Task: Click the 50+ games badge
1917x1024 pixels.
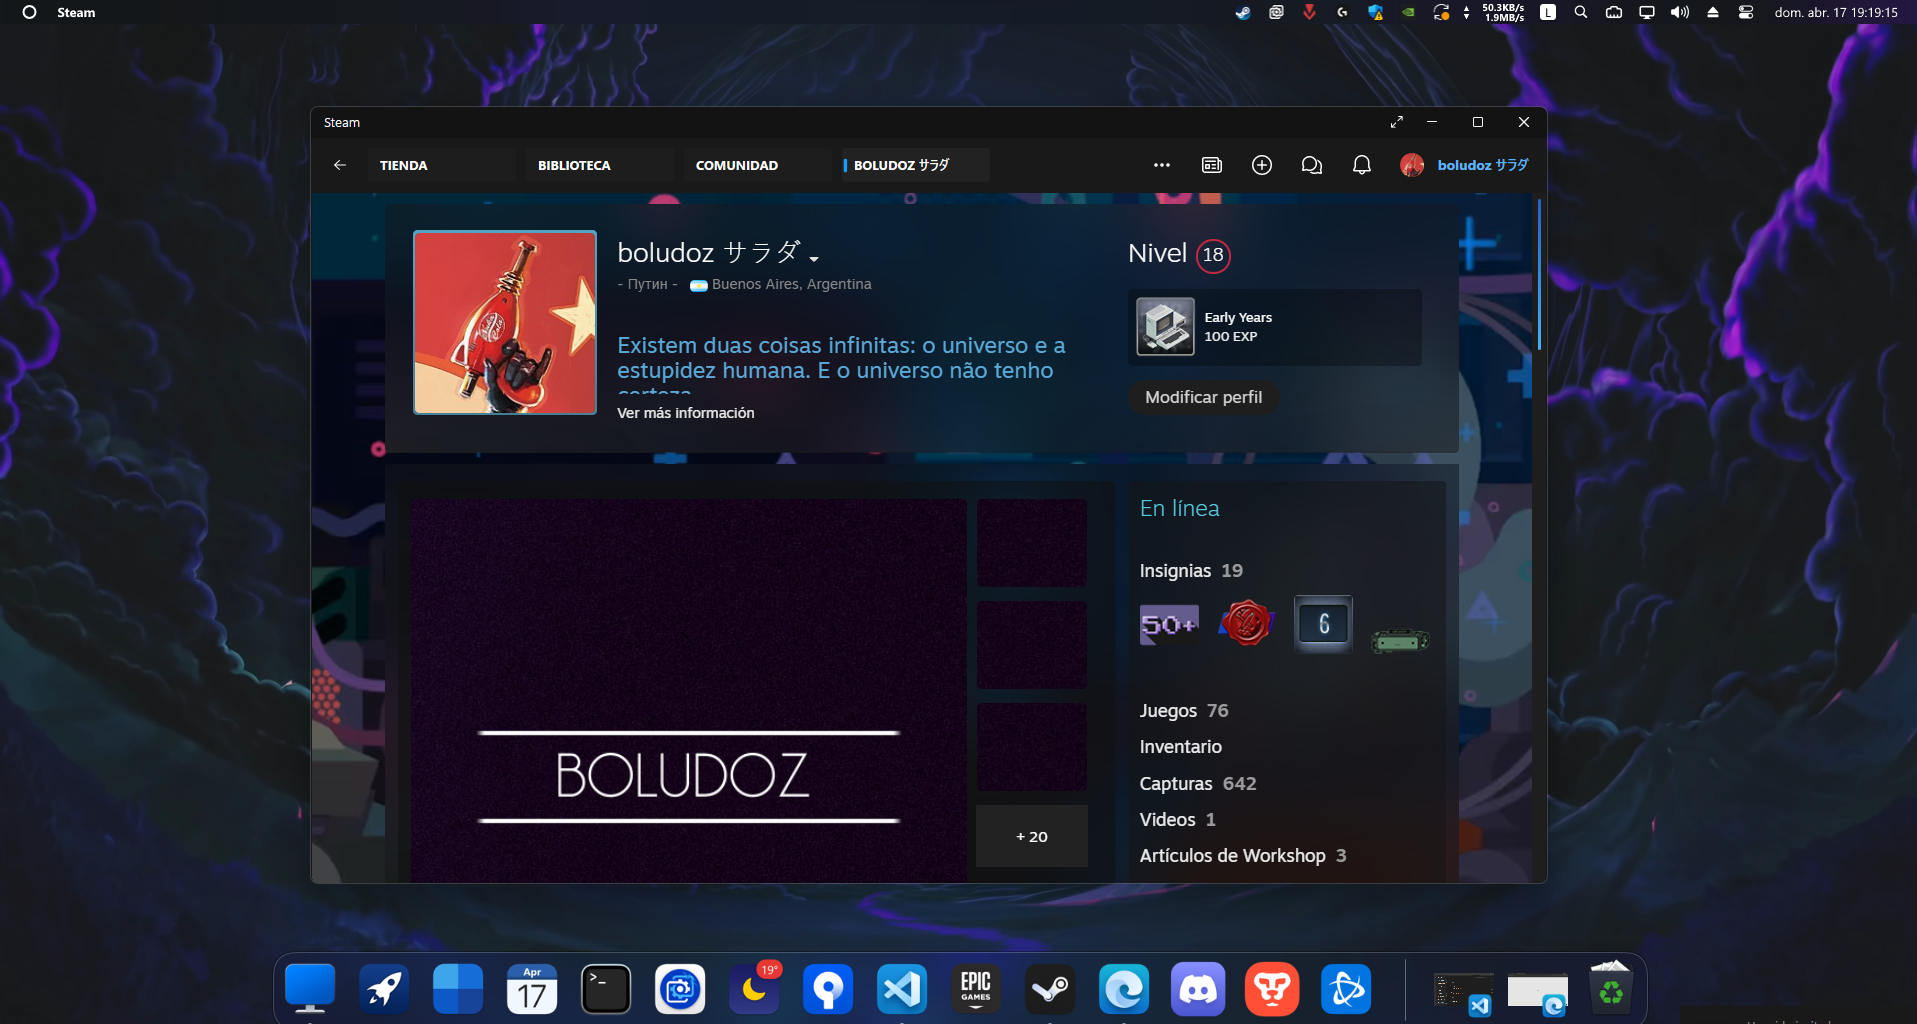Action: (1168, 623)
